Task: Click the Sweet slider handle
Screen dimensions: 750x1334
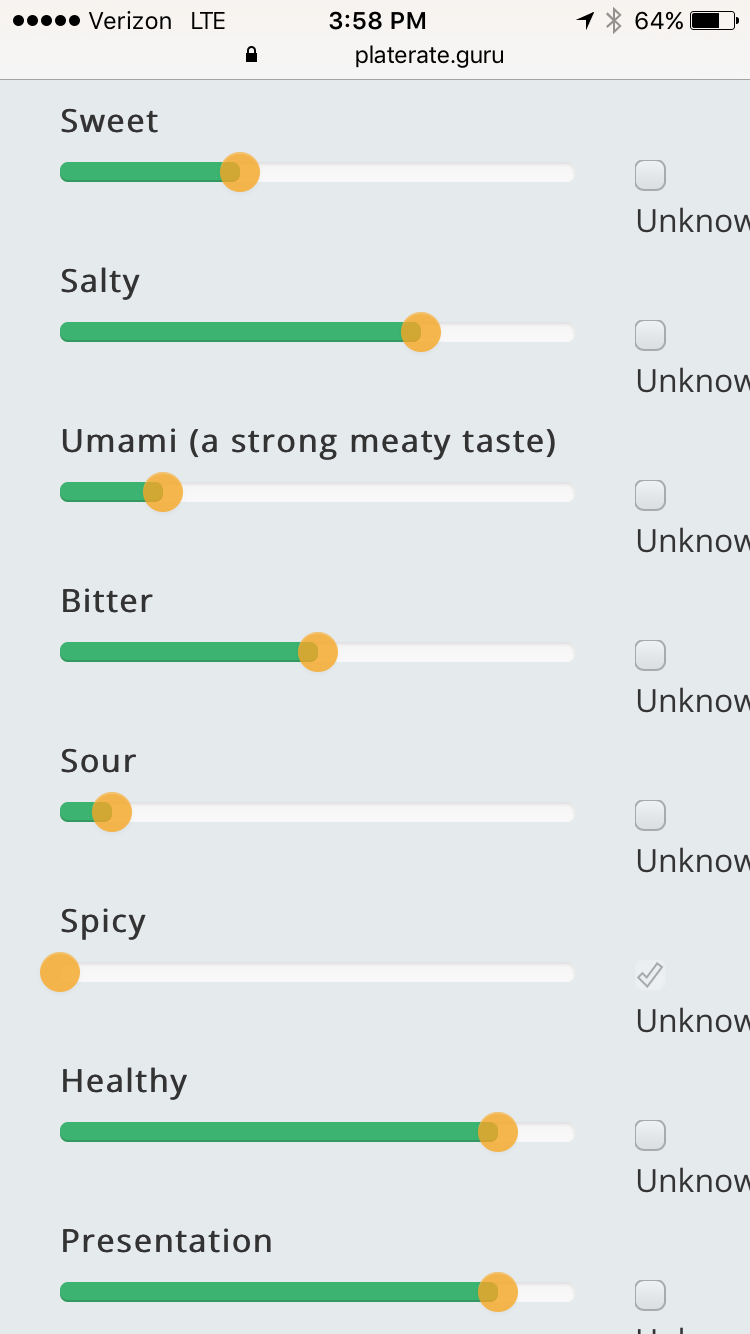Action: coord(240,172)
